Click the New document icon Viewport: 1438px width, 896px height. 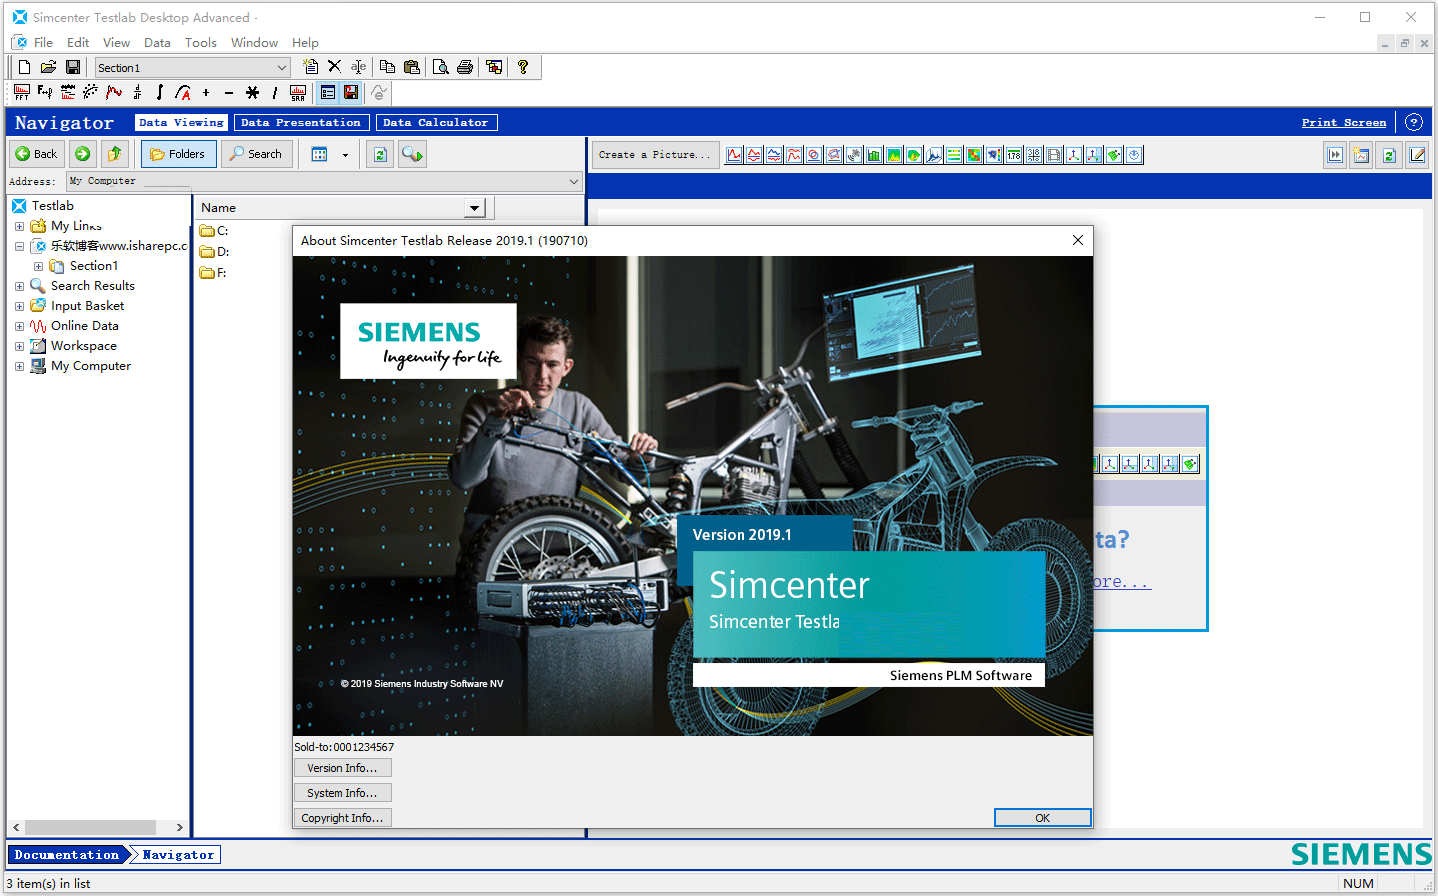click(x=24, y=67)
